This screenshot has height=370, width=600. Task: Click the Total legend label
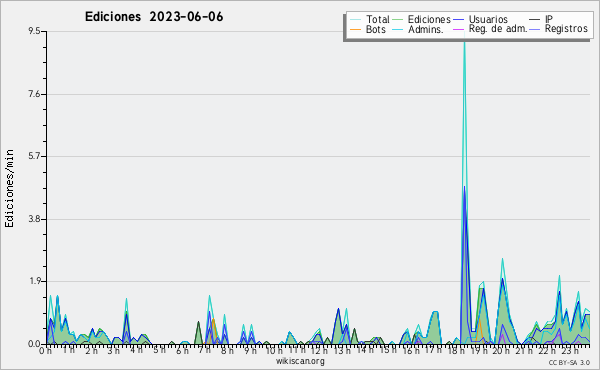point(378,19)
